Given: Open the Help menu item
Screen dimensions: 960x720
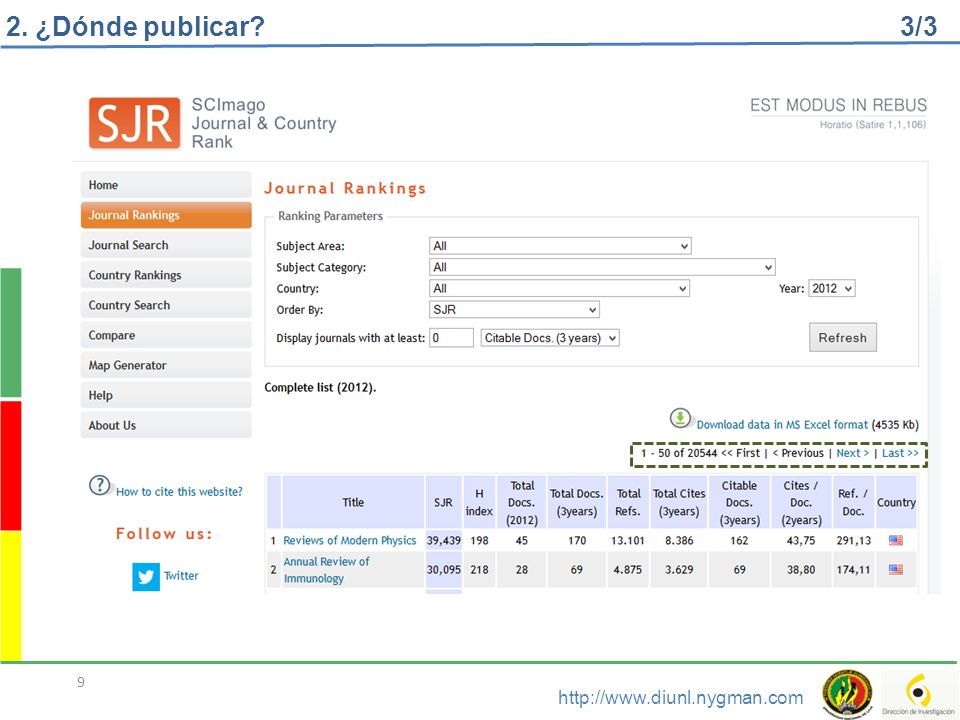Looking at the screenshot, I should 166,395.
